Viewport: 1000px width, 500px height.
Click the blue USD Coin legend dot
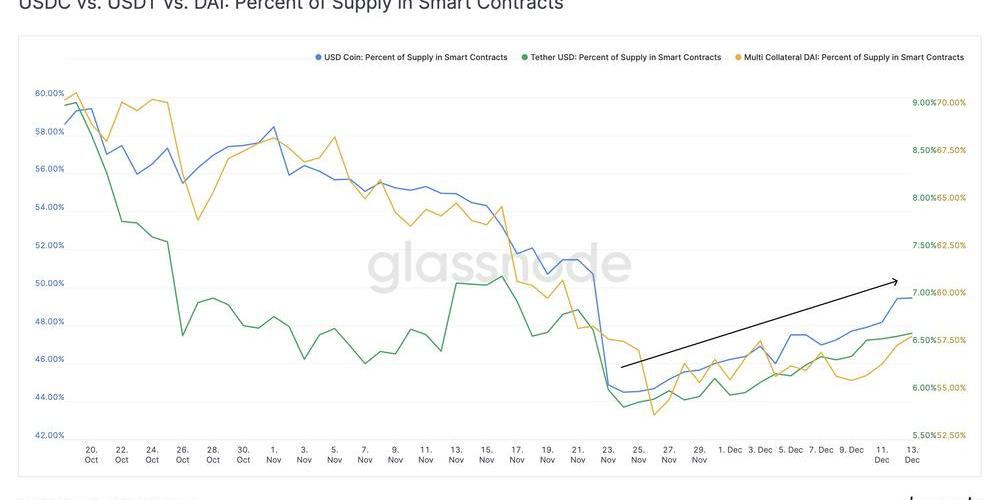click(318, 57)
